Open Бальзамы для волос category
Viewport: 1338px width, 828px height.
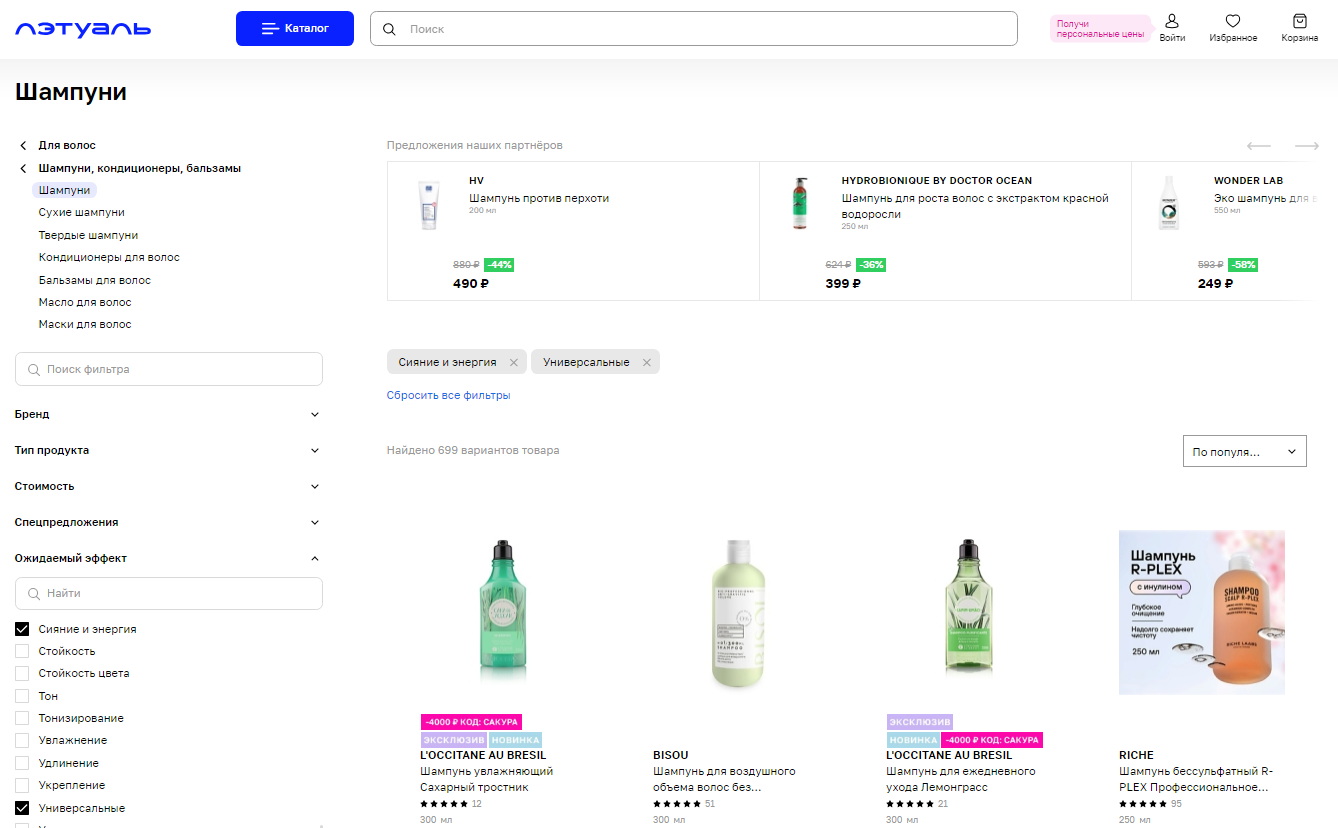click(x=95, y=280)
